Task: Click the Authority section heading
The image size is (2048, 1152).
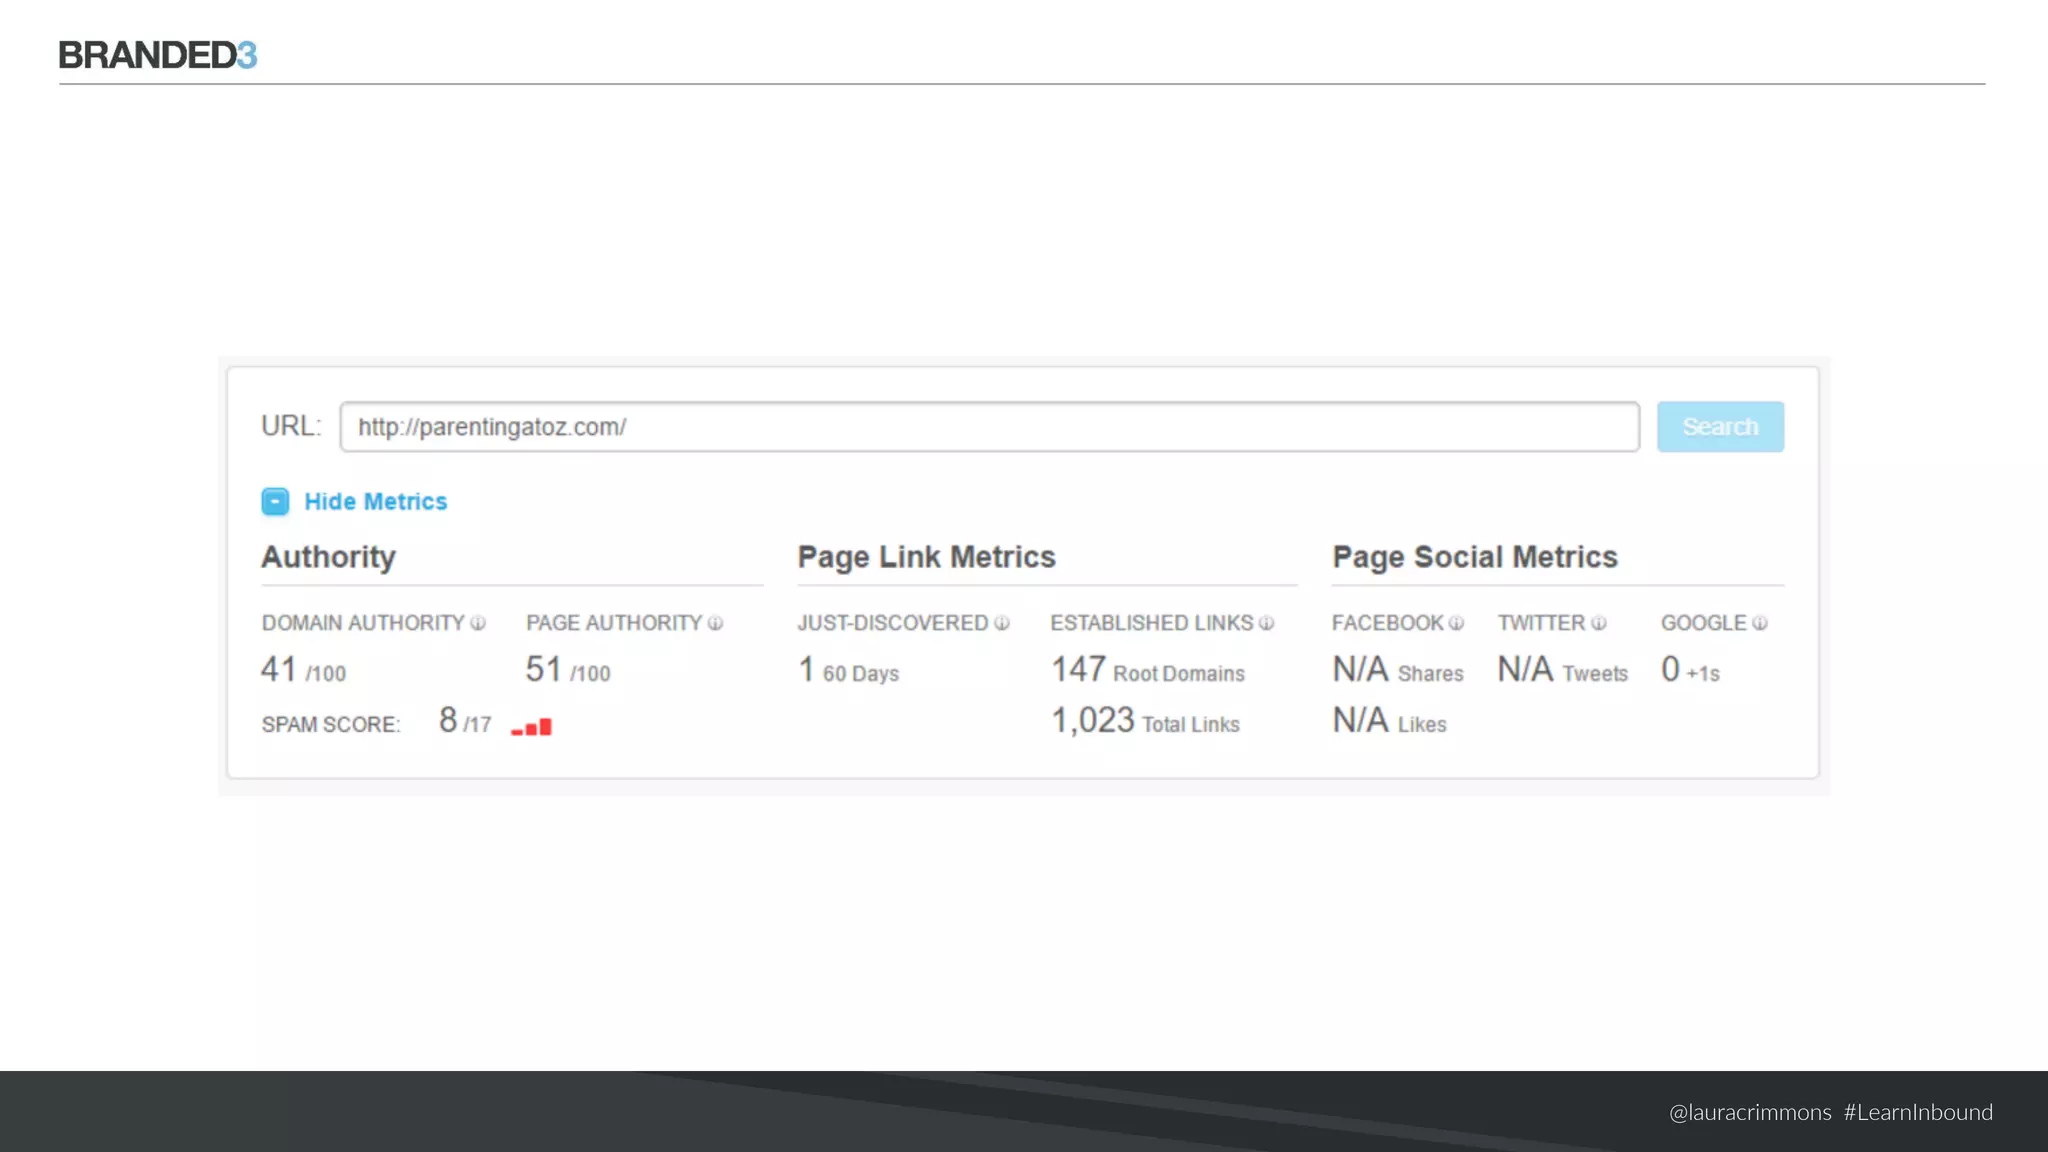Action: pos(328,557)
